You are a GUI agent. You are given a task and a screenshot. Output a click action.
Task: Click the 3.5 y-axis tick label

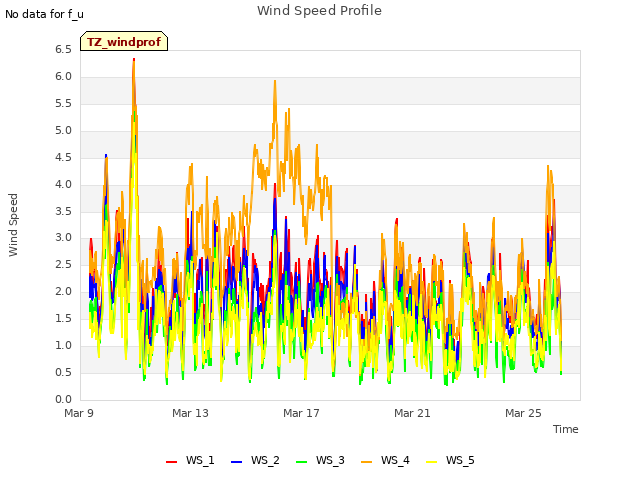(63, 211)
